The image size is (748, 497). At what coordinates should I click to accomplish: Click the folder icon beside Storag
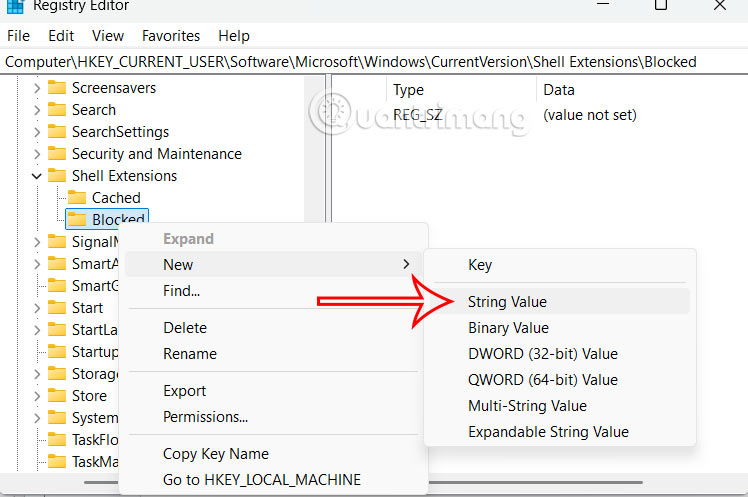pyautogui.click(x=57, y=373)
